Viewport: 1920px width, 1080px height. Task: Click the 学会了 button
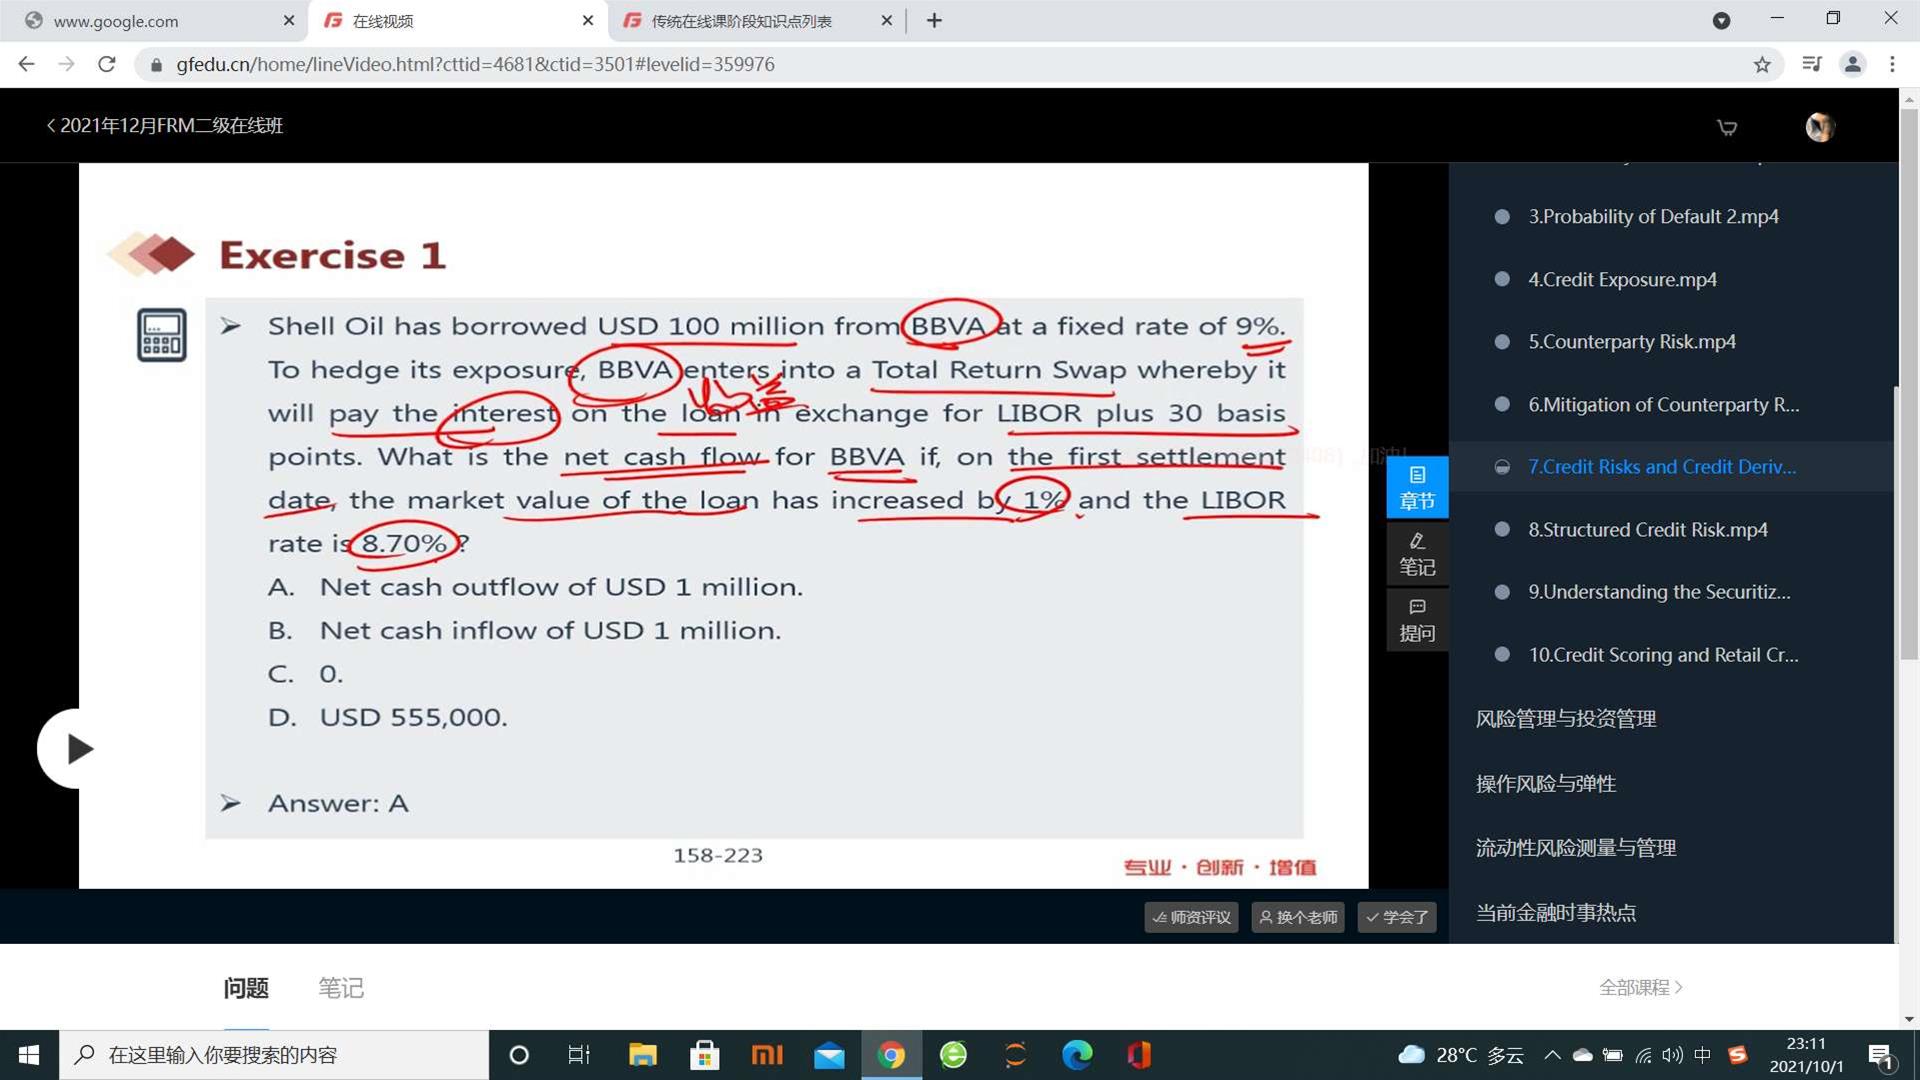[1397, 917]
